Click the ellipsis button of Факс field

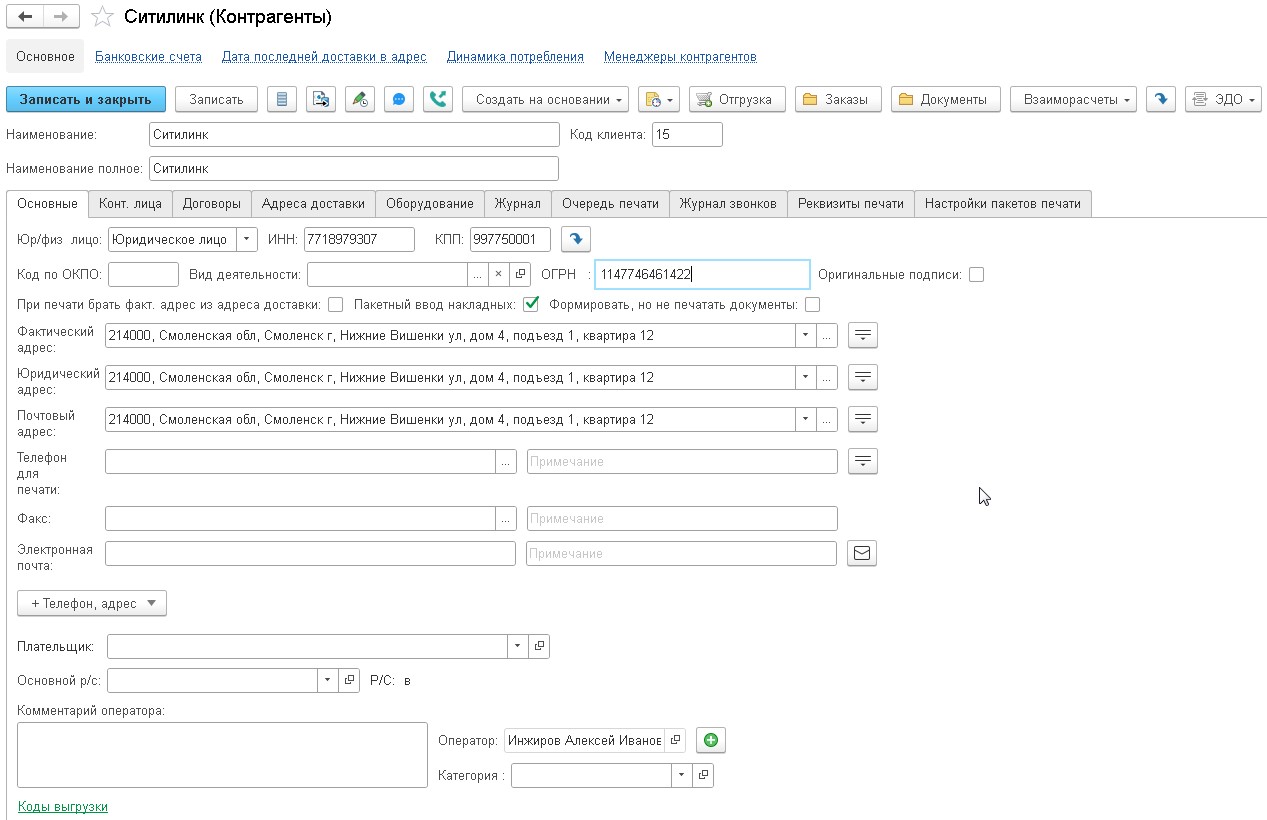[506, 518]
